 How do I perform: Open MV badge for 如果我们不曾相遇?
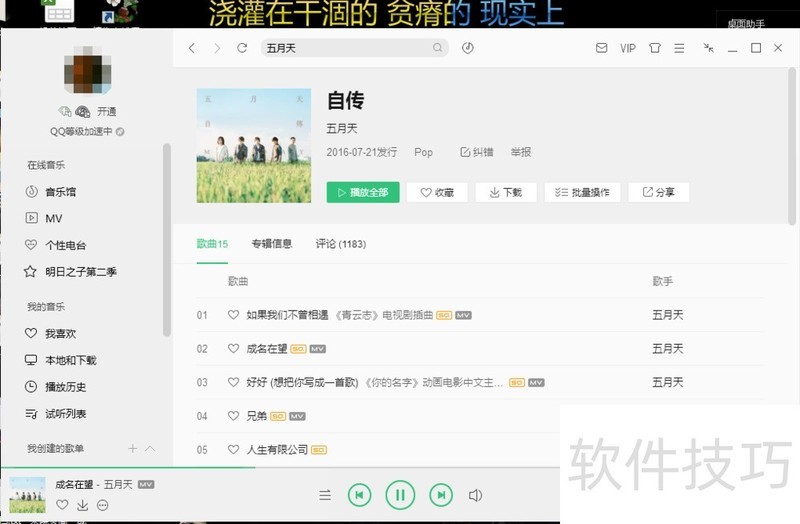coord(463,315)
